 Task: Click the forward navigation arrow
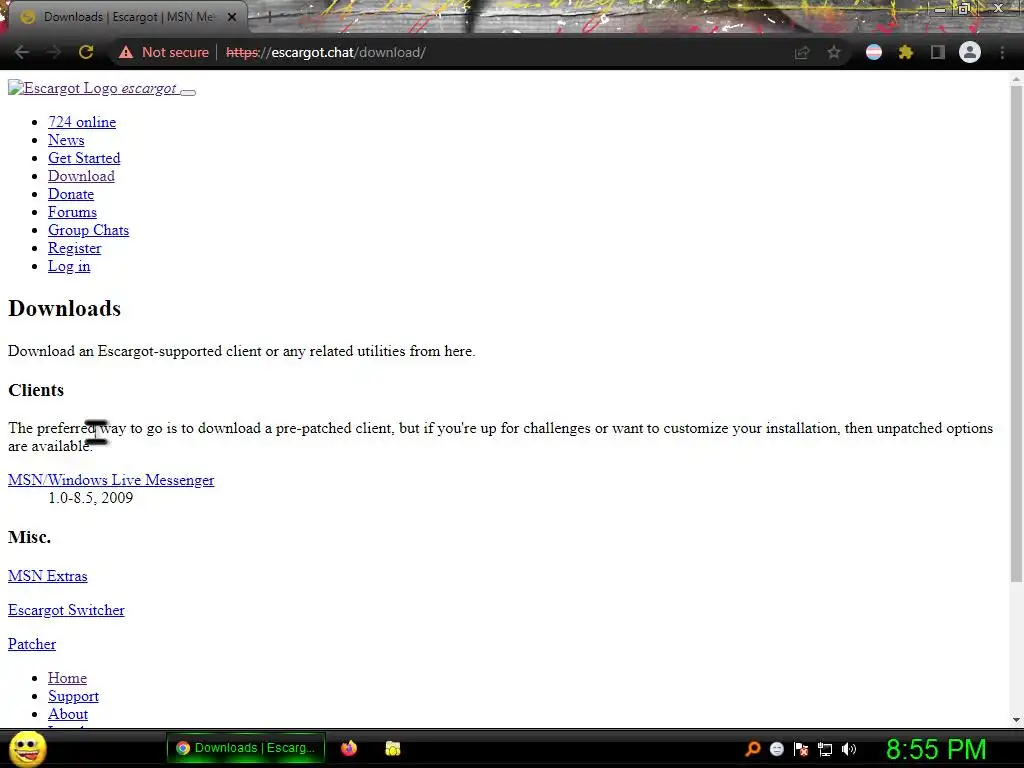click(54, 52)
